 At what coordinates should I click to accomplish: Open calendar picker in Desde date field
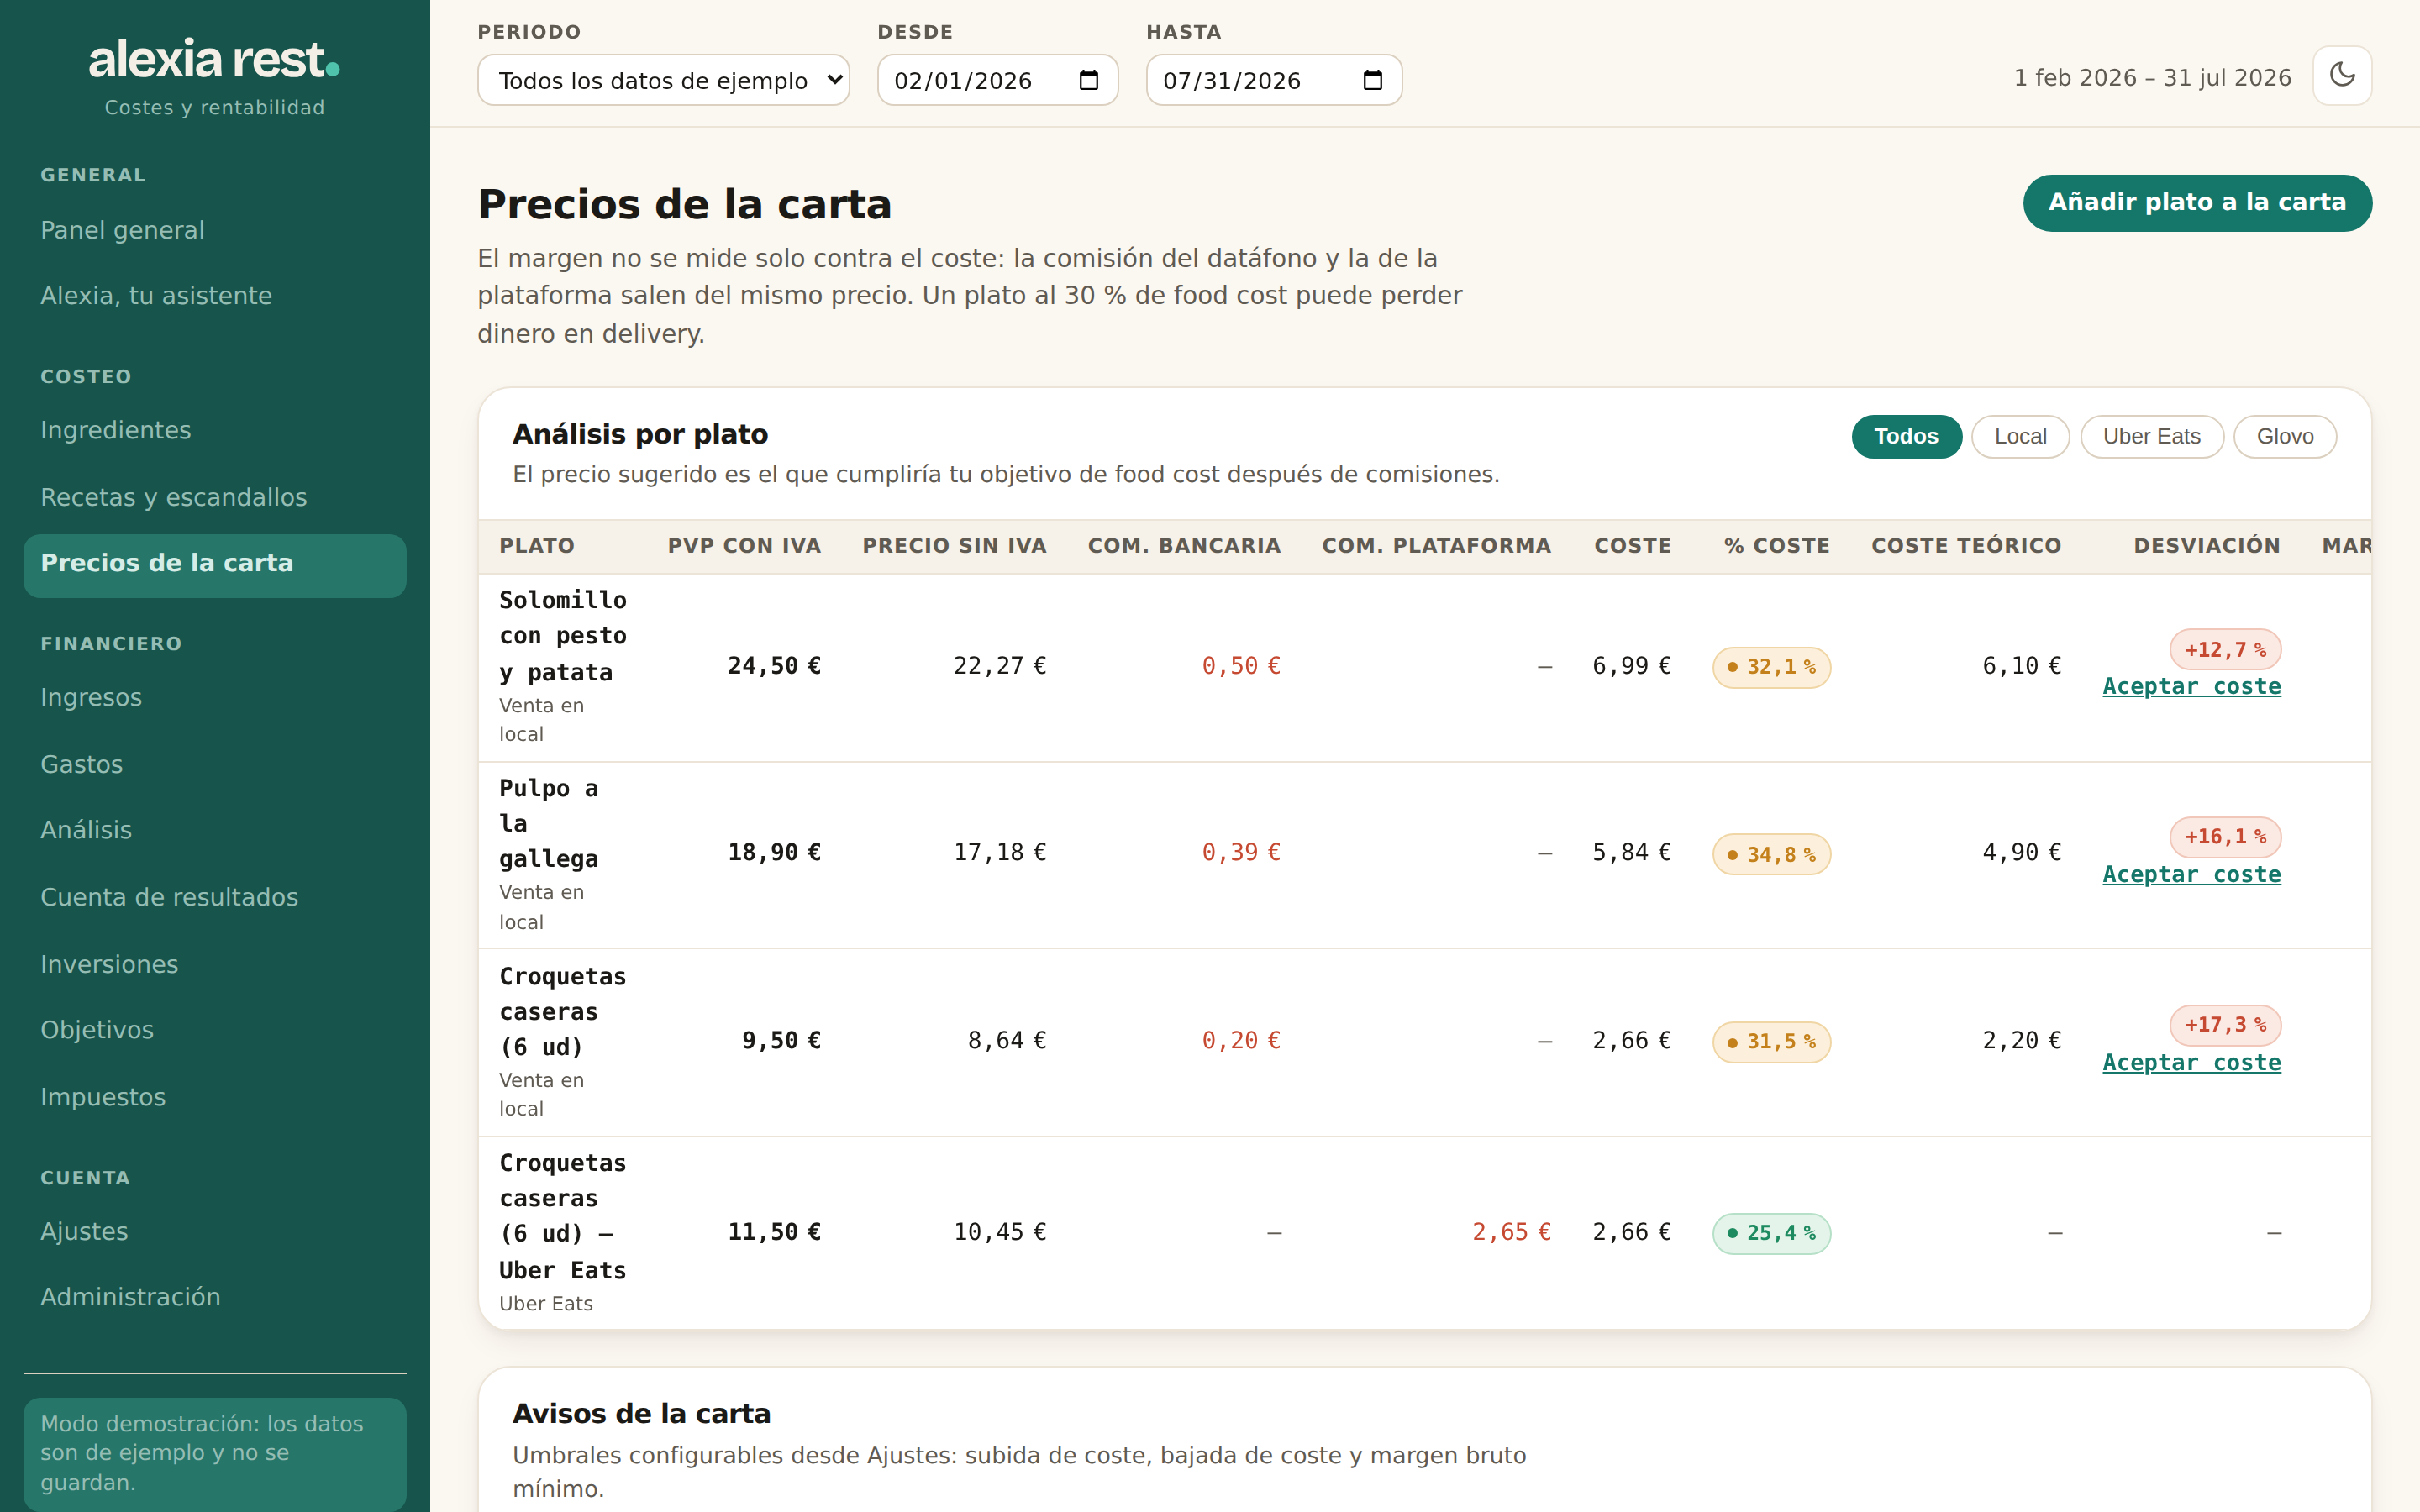coord(1089,80)
